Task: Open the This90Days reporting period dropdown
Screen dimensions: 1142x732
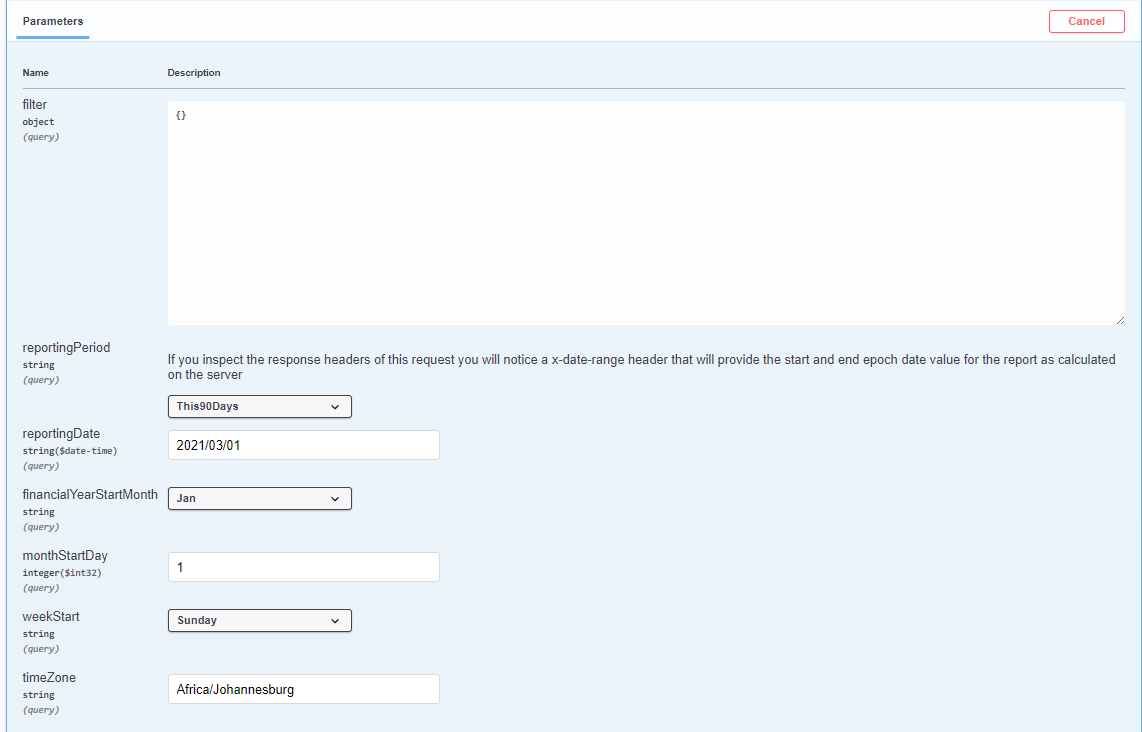Action: [x=259, y=407]
